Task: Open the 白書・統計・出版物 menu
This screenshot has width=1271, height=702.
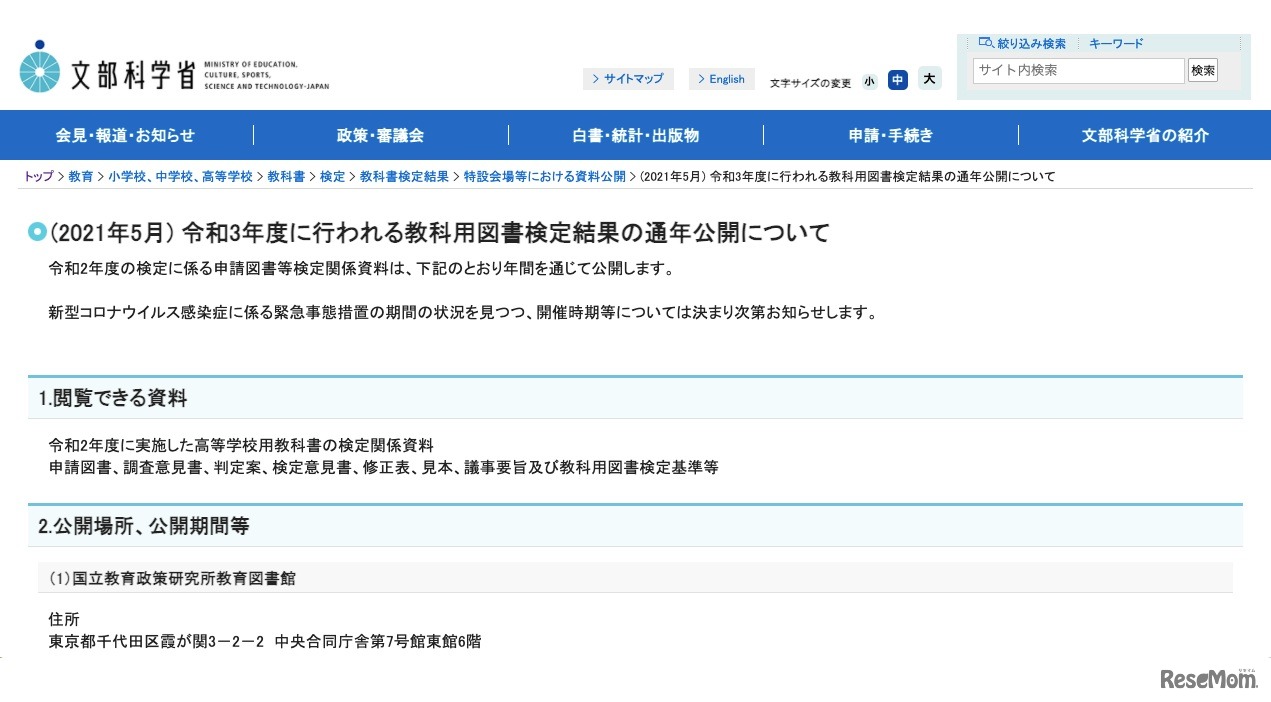Action: 636,135
